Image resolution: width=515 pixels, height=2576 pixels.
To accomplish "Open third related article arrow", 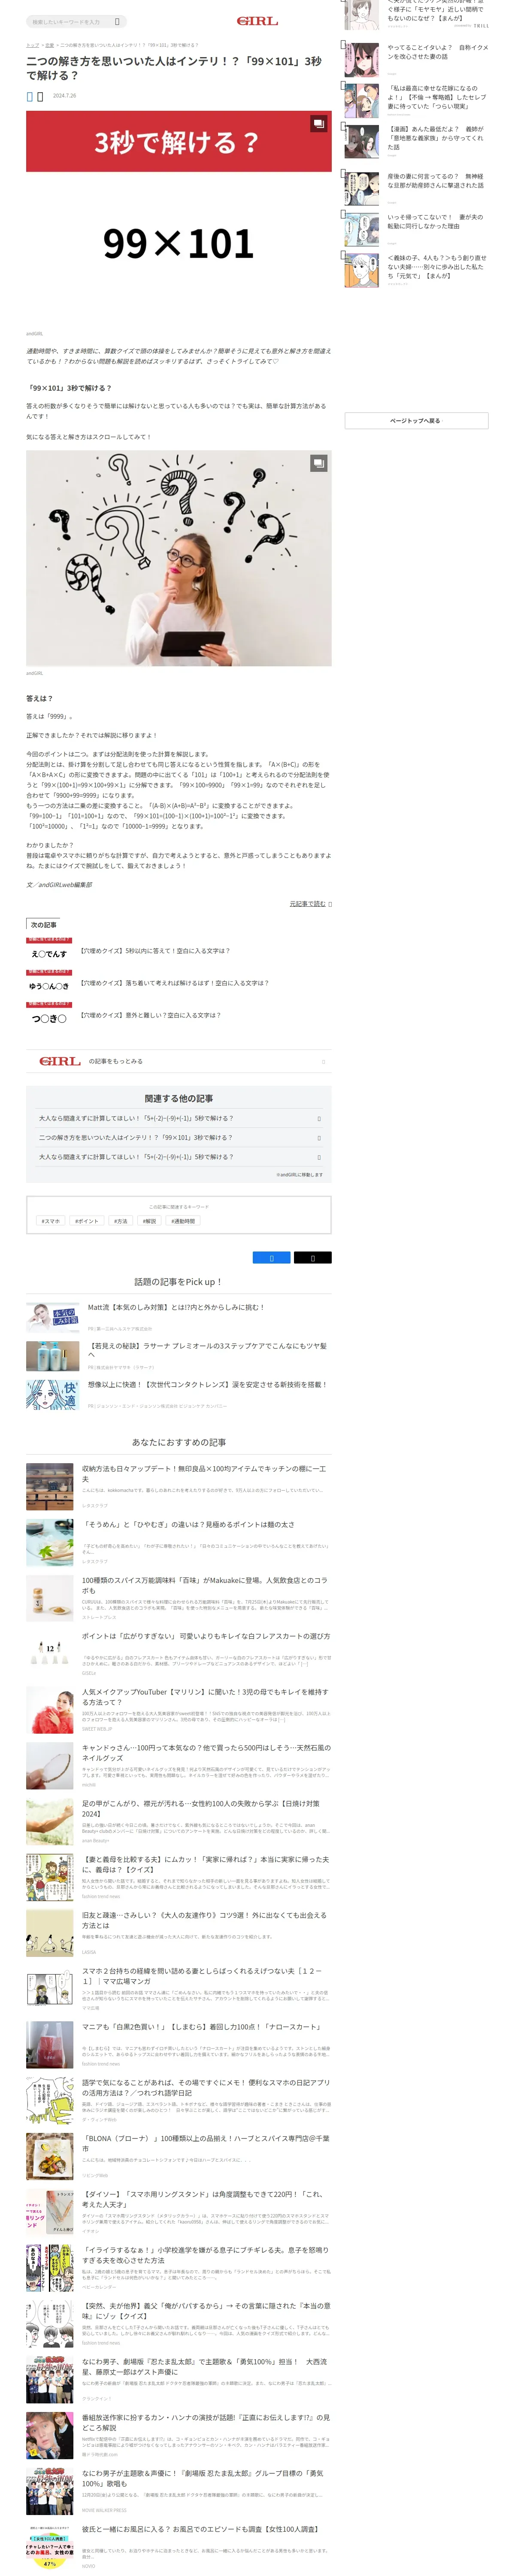I will (x=319, y=1157).
